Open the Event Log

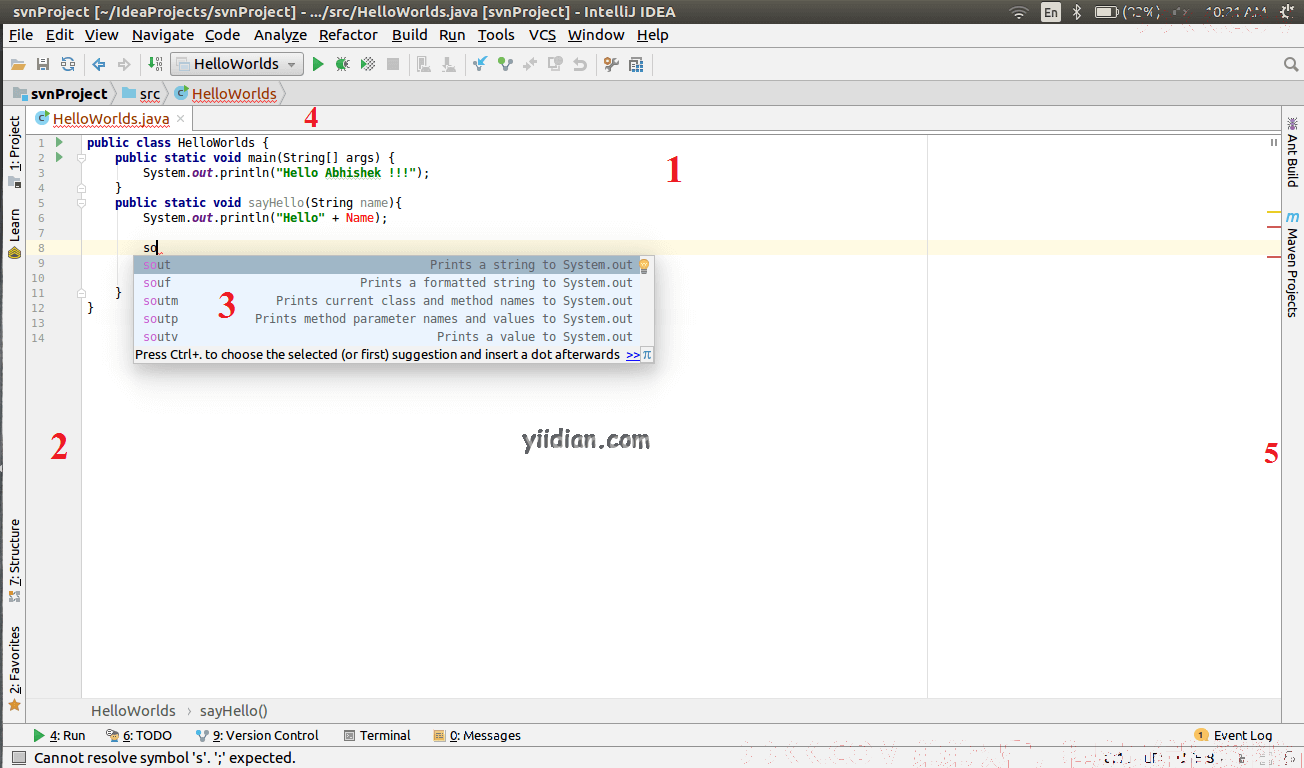tap(1234, 735)
